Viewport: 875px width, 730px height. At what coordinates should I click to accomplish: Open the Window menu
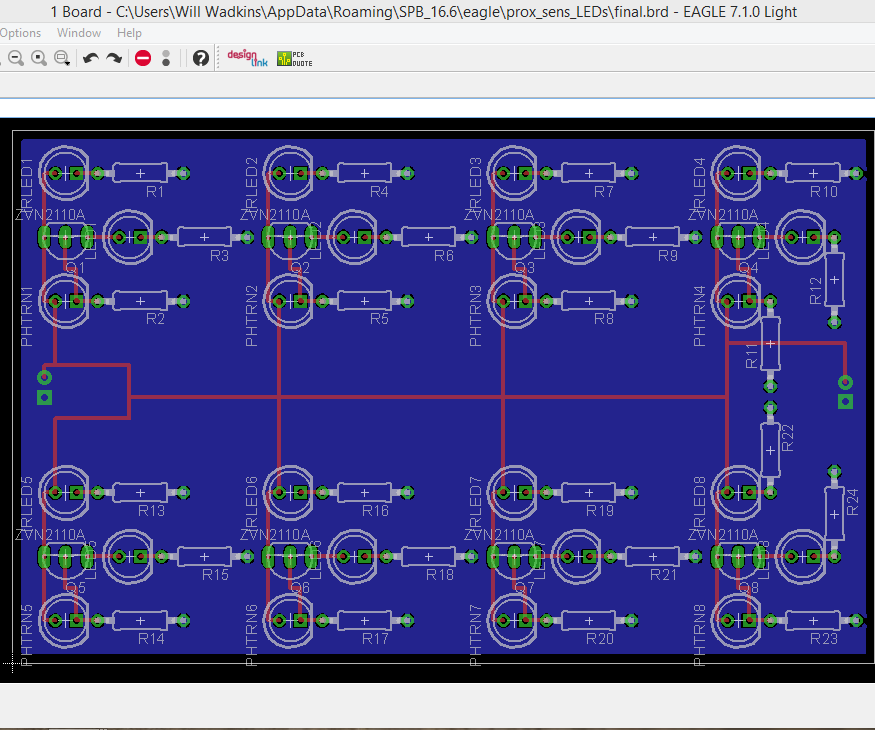click(78, 32)
